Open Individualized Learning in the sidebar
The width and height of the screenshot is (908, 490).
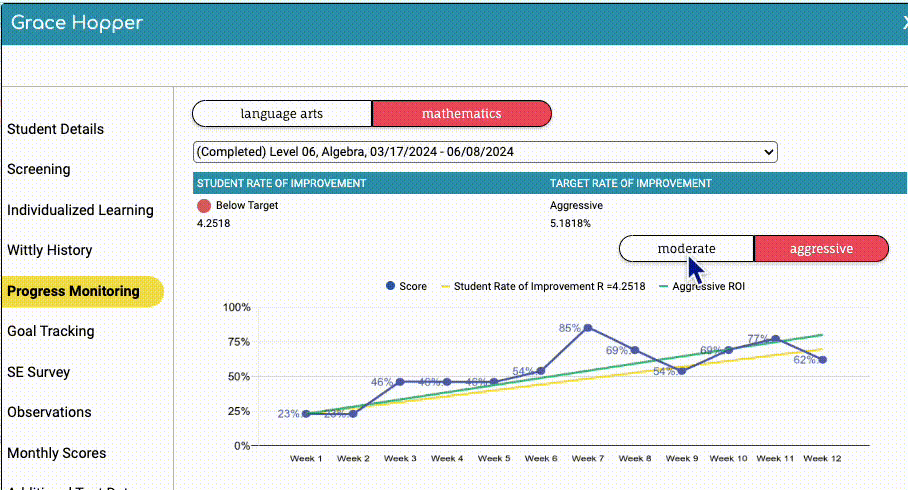80,210
